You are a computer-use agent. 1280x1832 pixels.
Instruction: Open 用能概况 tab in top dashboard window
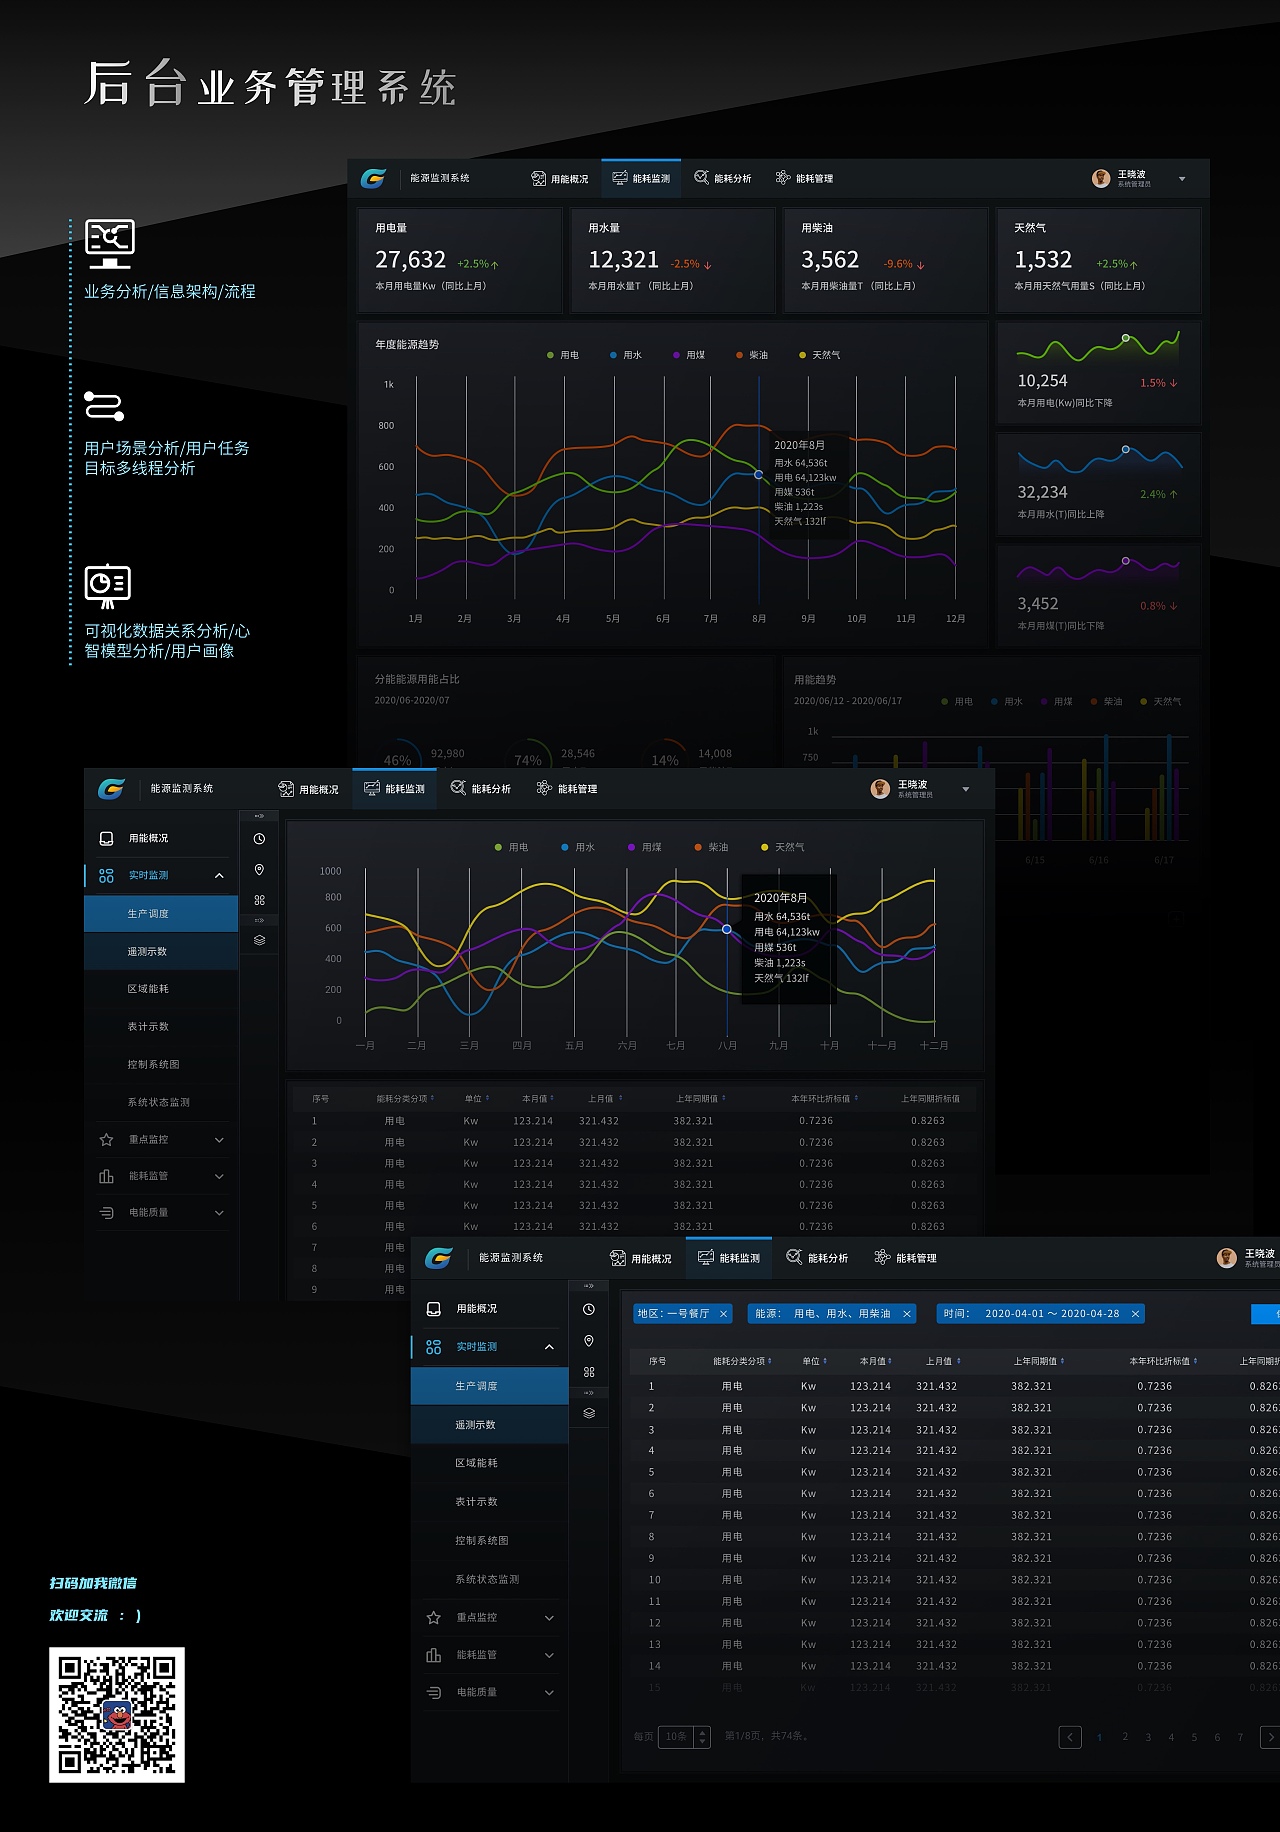click(560, 178)
